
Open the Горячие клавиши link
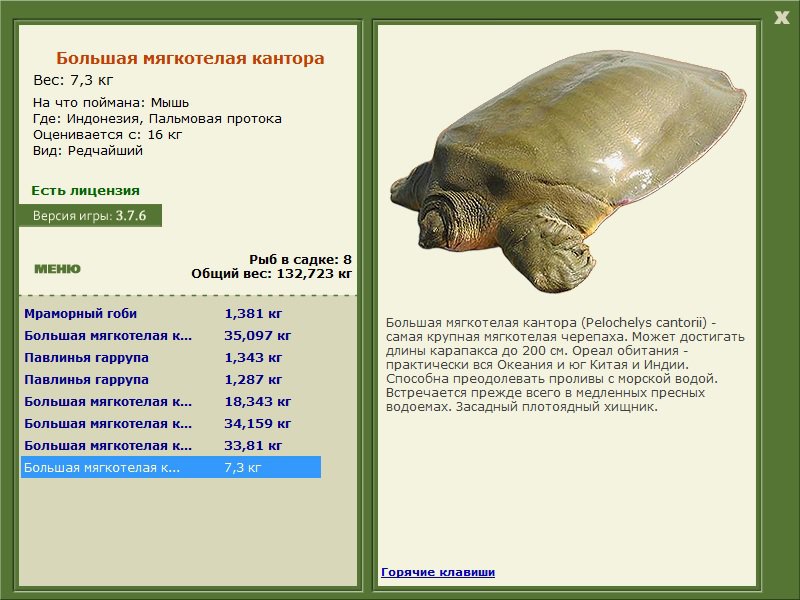pyautogui.click(x=438, y=572)
